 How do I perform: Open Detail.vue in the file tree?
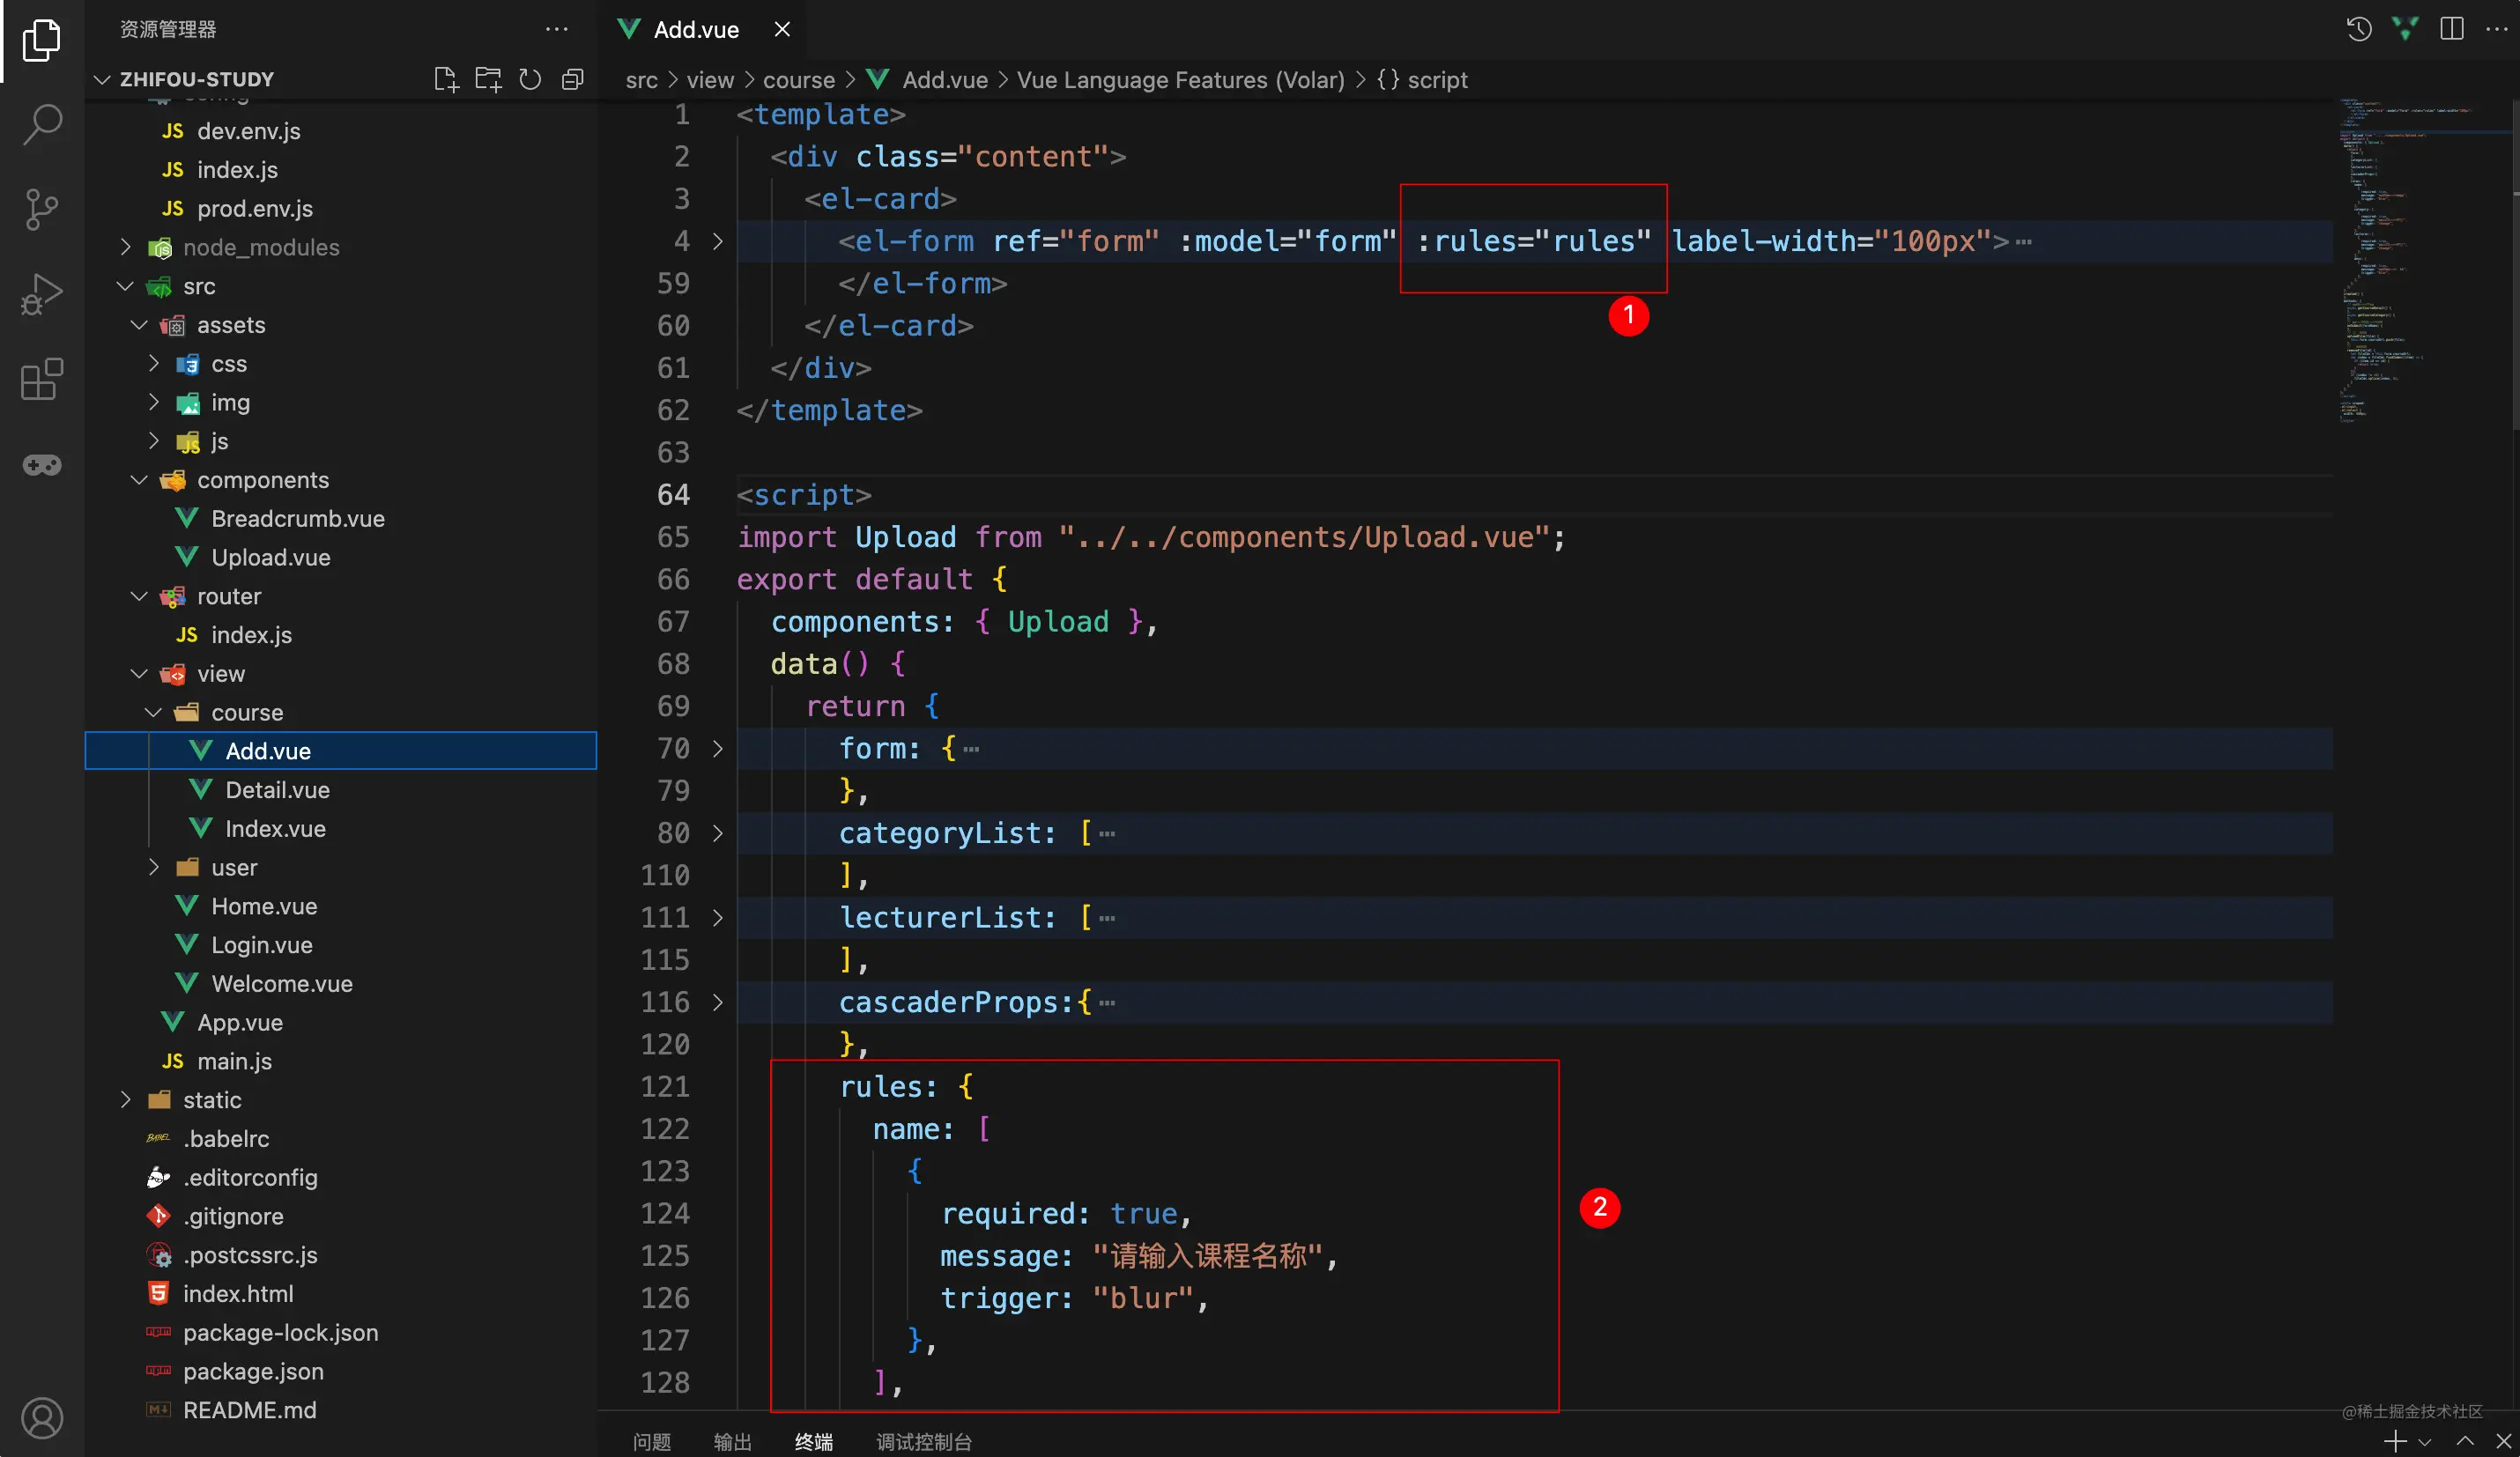coord(277,790)
